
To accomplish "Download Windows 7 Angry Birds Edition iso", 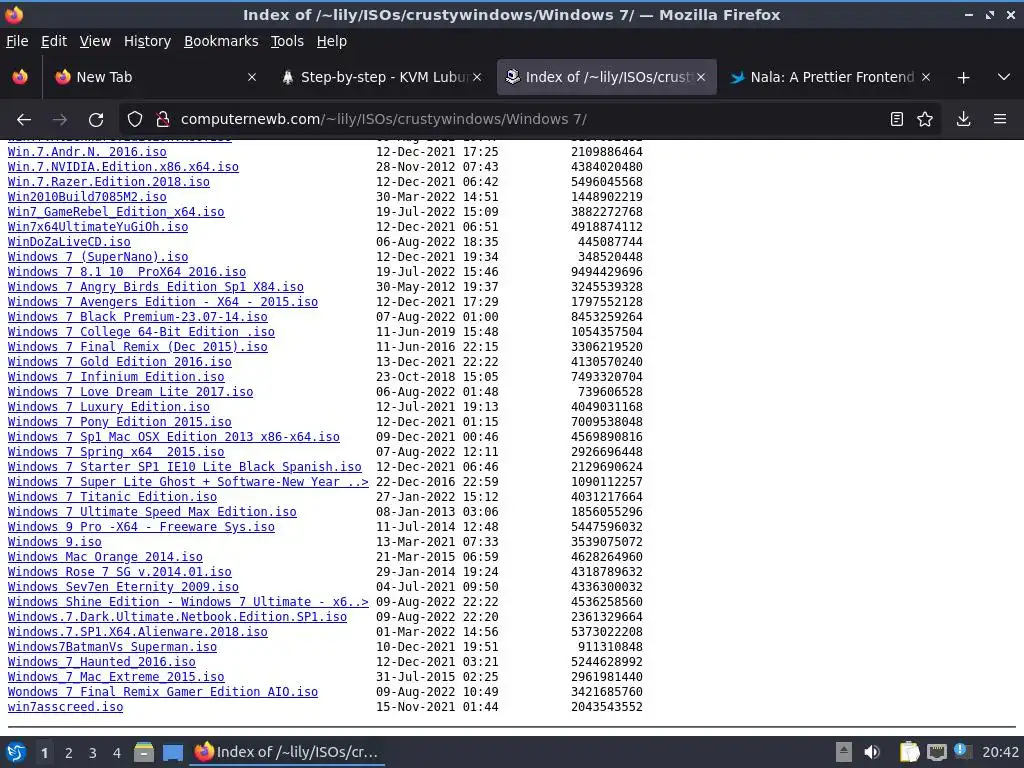I will [x=155, y=287].
